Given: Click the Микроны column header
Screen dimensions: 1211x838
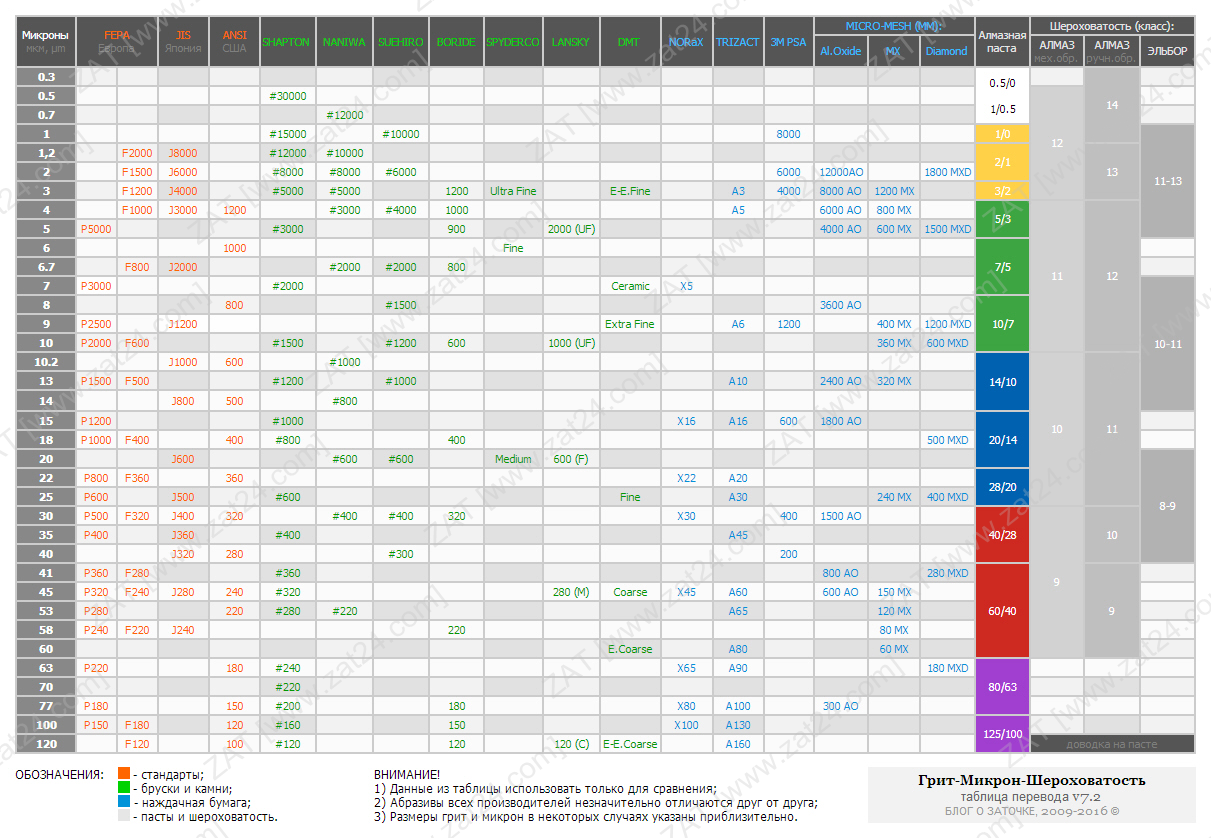Looking at the screenshot, I should [46, 41].
